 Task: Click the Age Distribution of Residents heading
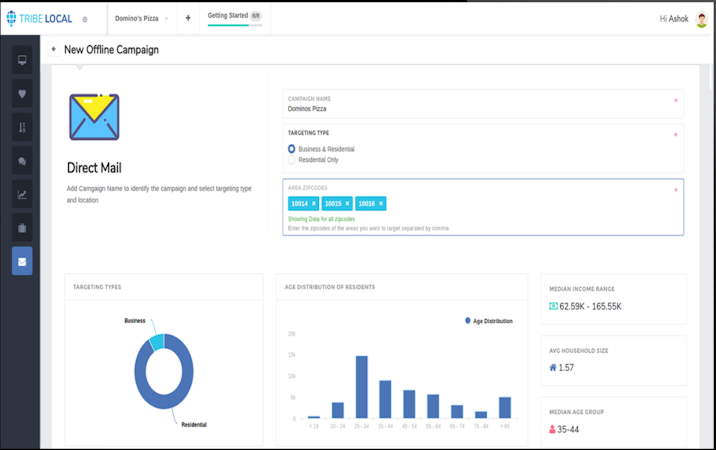point(330,287)
